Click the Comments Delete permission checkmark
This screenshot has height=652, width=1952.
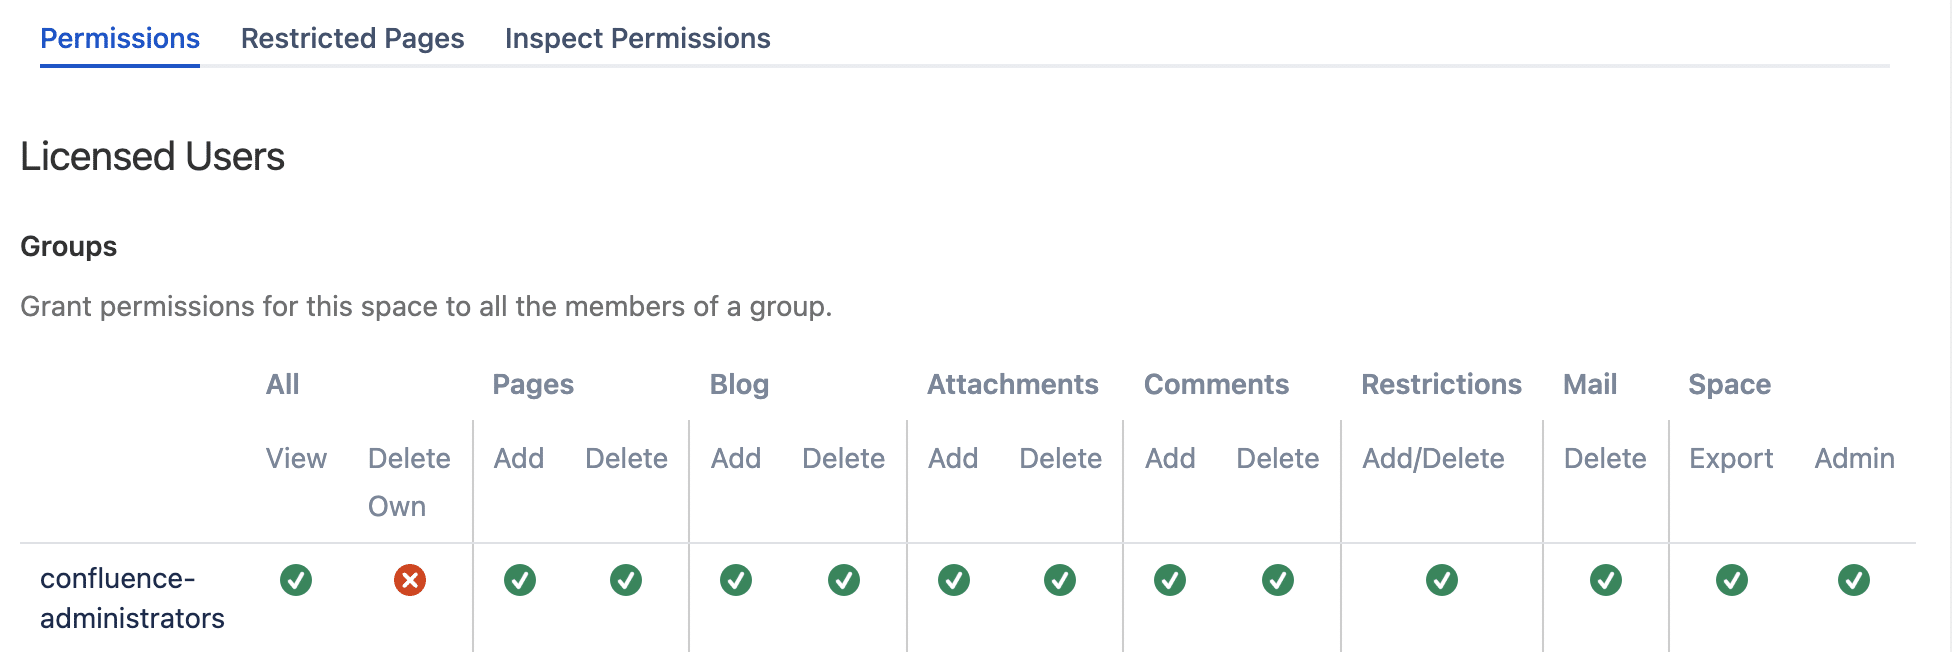tap(1278, 580)
